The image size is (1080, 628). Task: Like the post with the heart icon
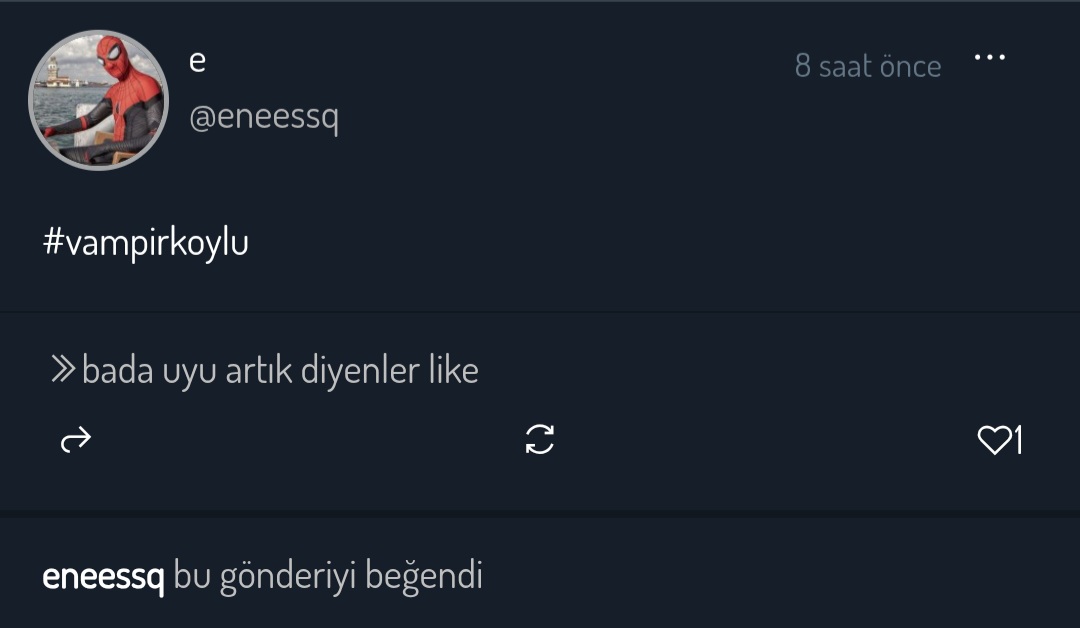994,440
